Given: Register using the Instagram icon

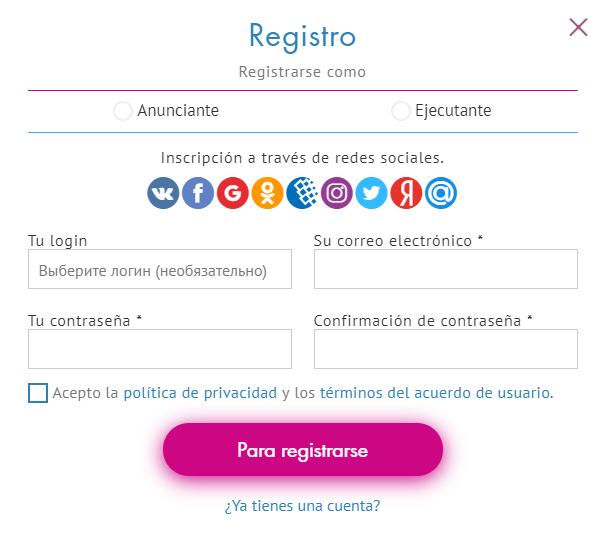Looking at the screenshot, I should point(337,192).
